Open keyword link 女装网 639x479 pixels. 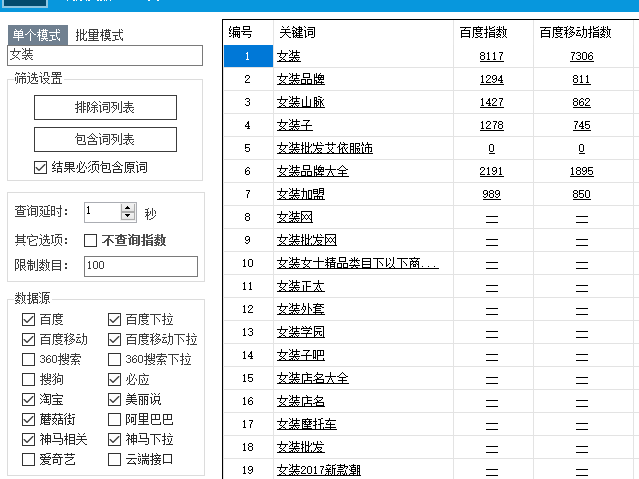[x=295, y=217]
